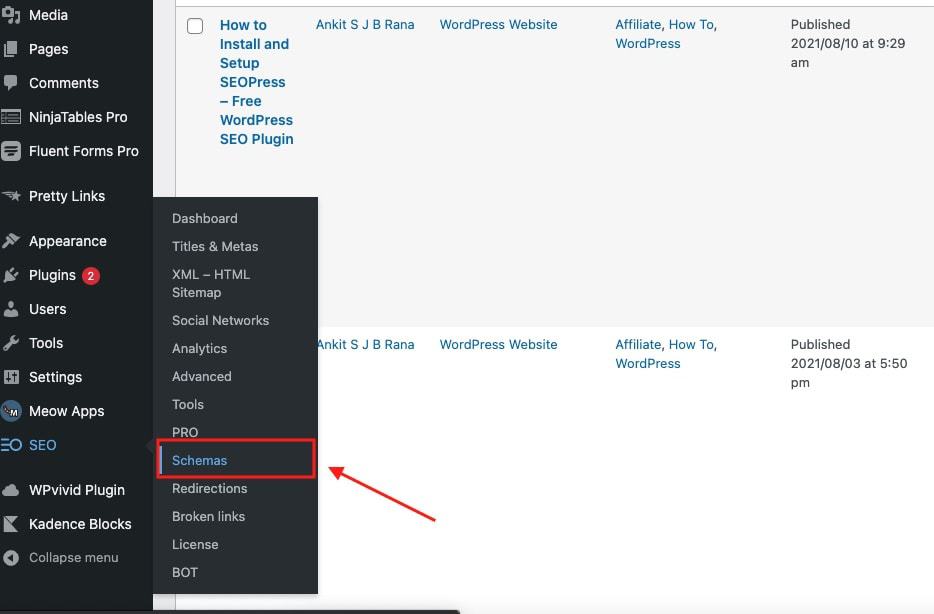Tick the checkbox for SEOPress post row
Screen dimensions: 934x614
click(195, 26)
